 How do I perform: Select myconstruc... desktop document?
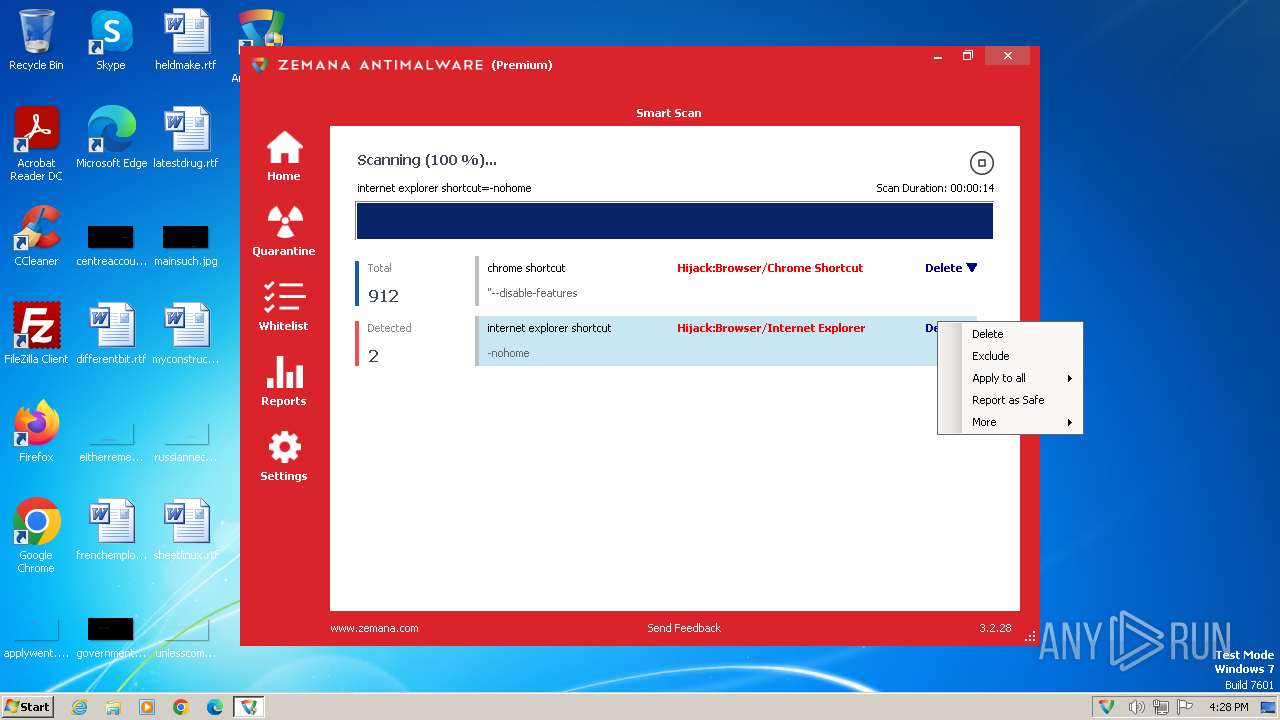tap(186, 334)
